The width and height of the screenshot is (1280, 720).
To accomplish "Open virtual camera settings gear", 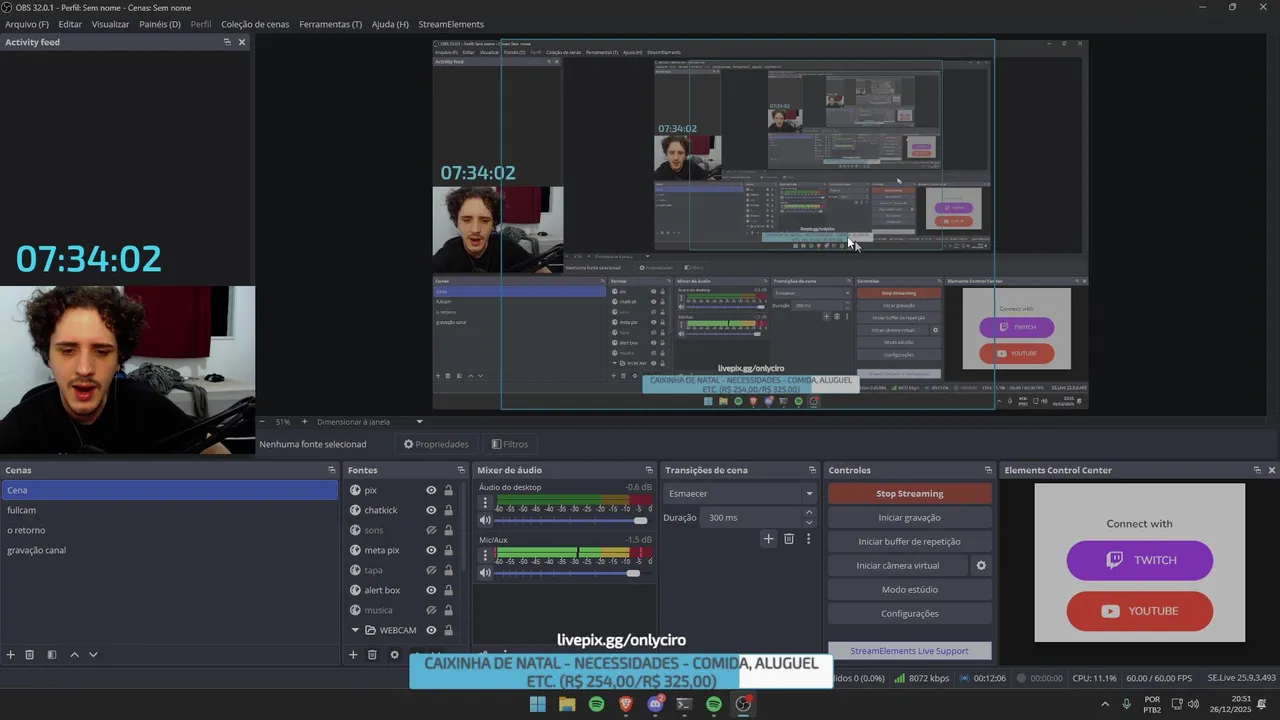I will click(981, 565).
